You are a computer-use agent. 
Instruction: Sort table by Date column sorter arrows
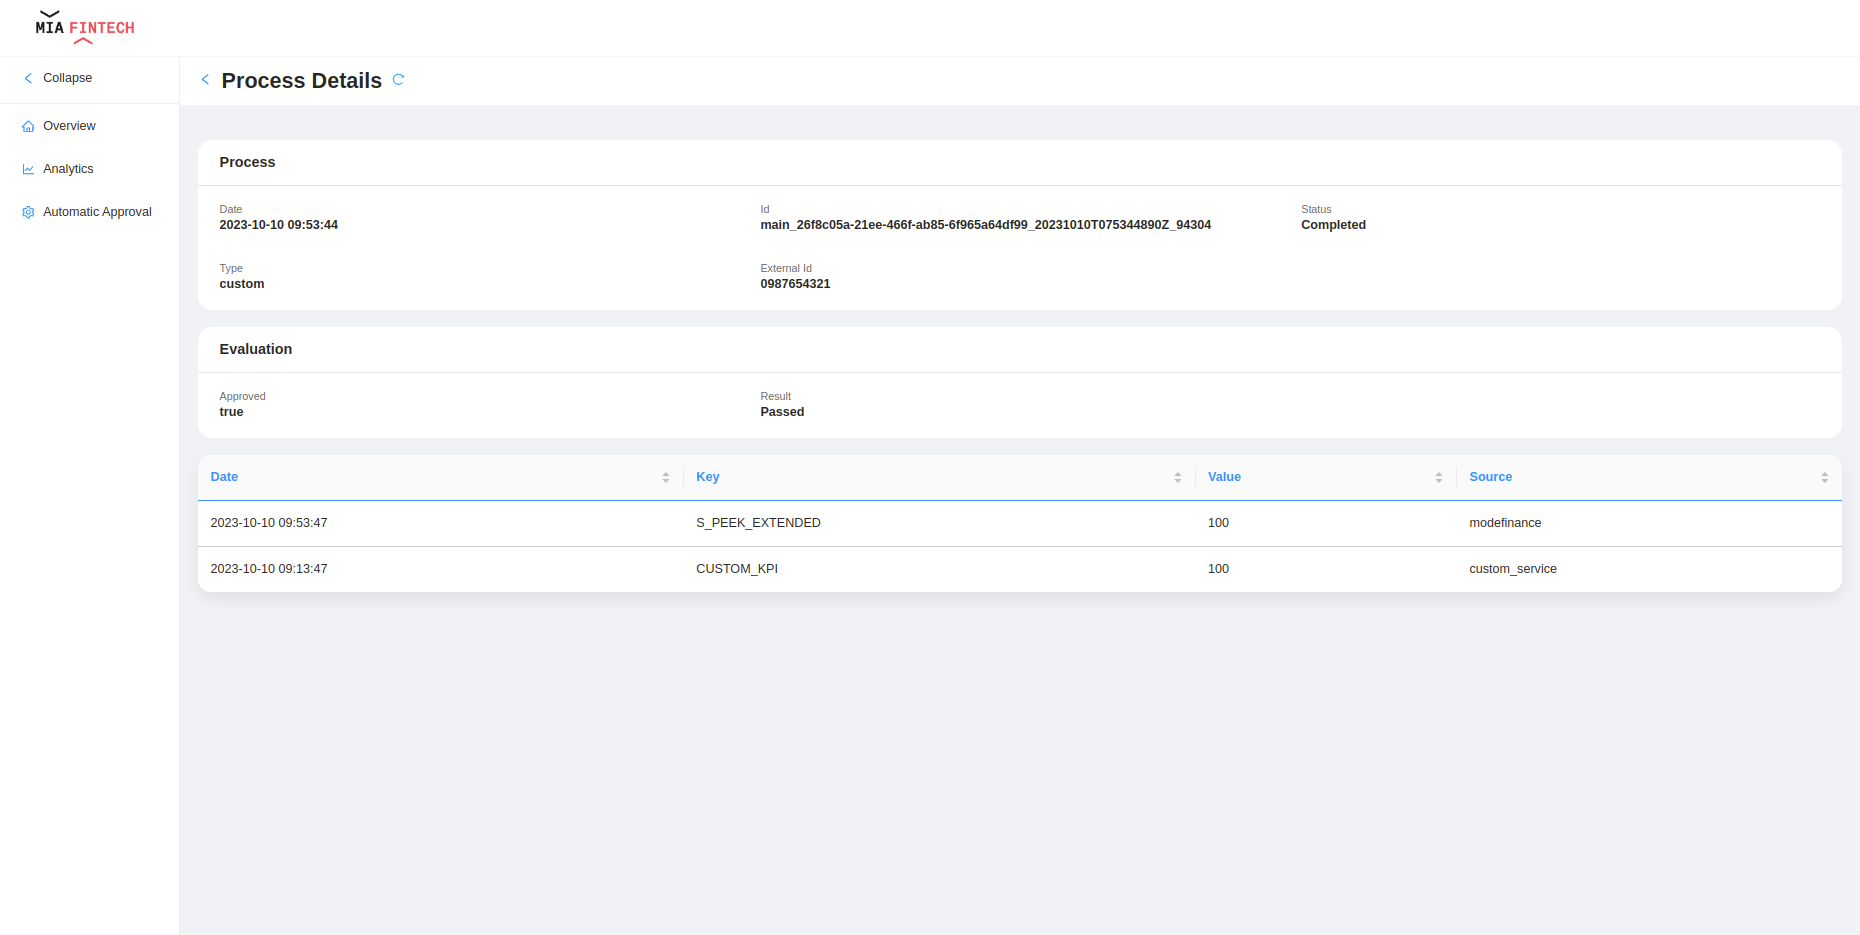point(665,478)
